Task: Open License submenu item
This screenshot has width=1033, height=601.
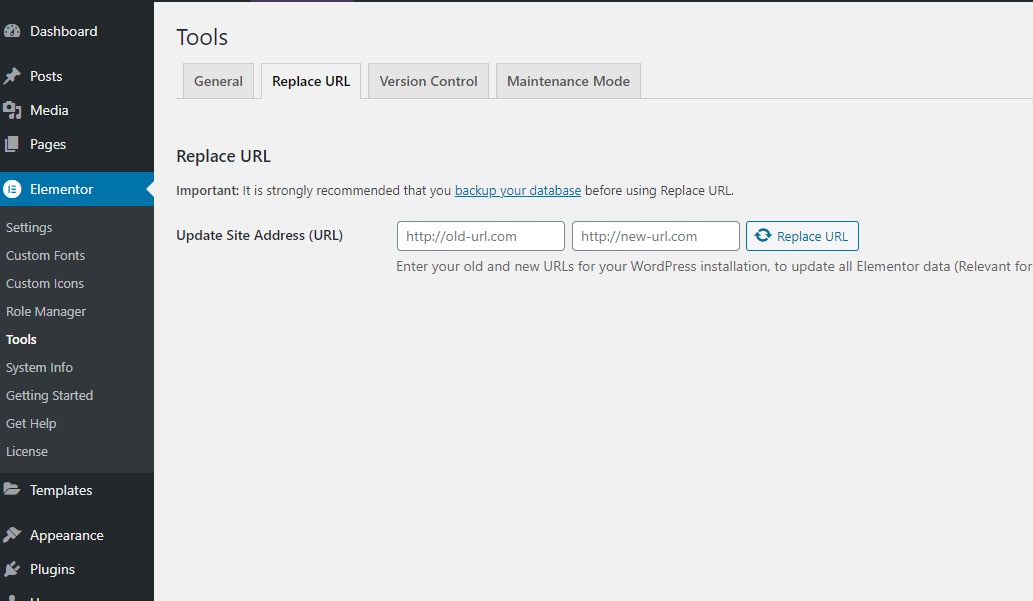Action: (27, 451)
